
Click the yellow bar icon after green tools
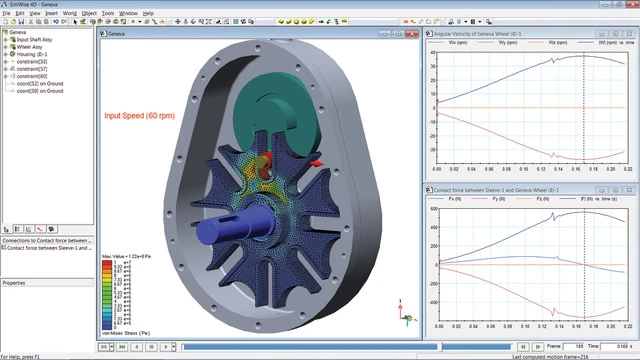[x=344, y=21]
